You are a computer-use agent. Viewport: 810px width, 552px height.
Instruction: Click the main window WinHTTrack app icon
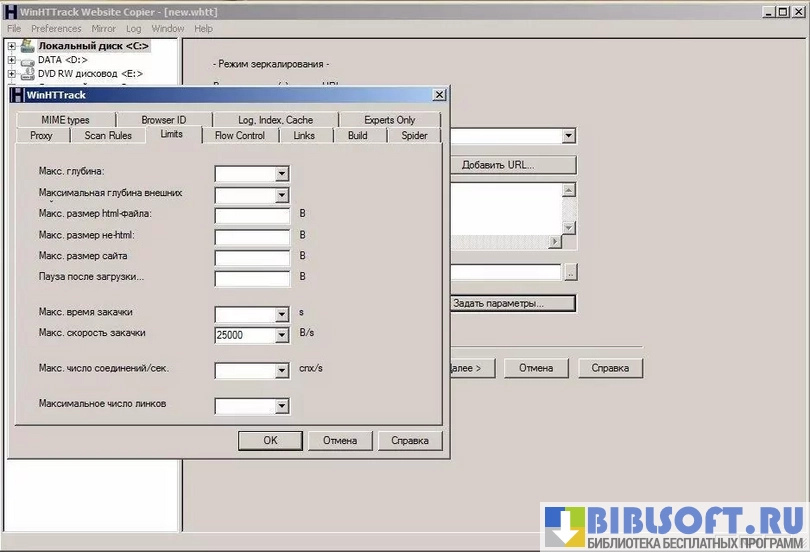[x=9, y=12]
